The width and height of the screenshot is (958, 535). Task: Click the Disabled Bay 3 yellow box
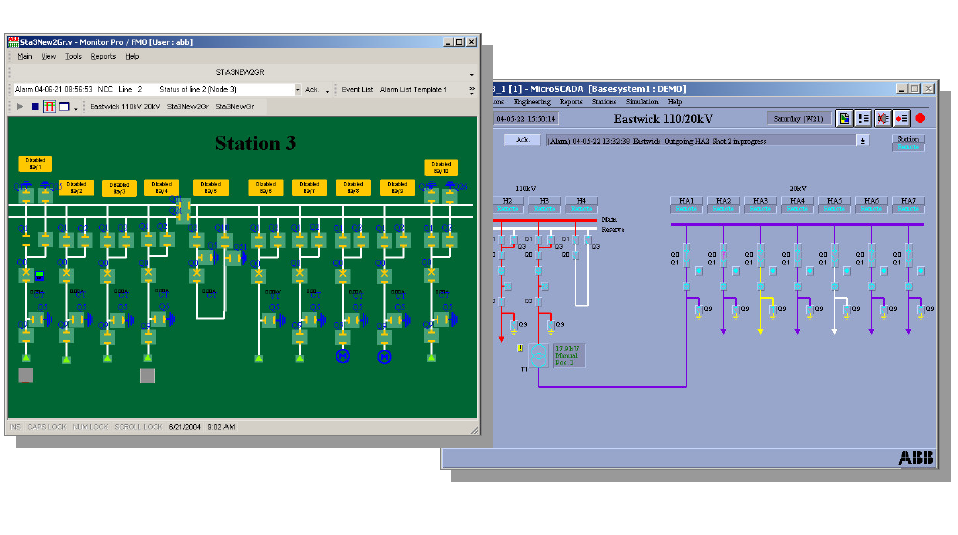click(x=119, y=187)
